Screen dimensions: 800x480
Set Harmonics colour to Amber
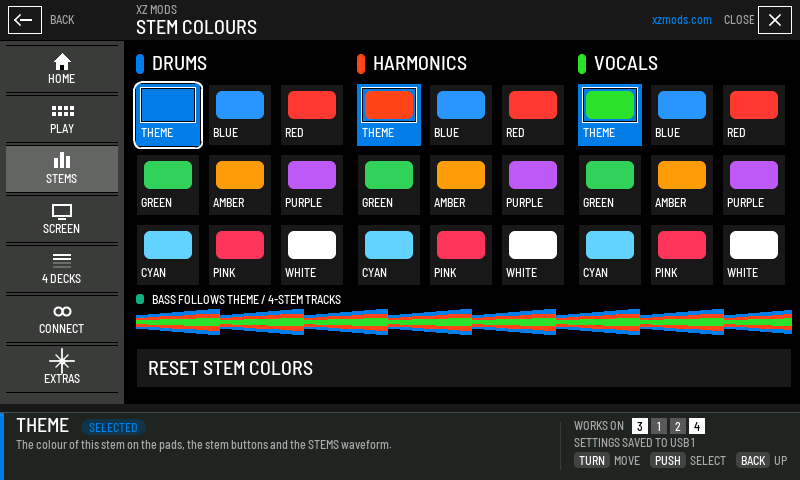point(461,185)
